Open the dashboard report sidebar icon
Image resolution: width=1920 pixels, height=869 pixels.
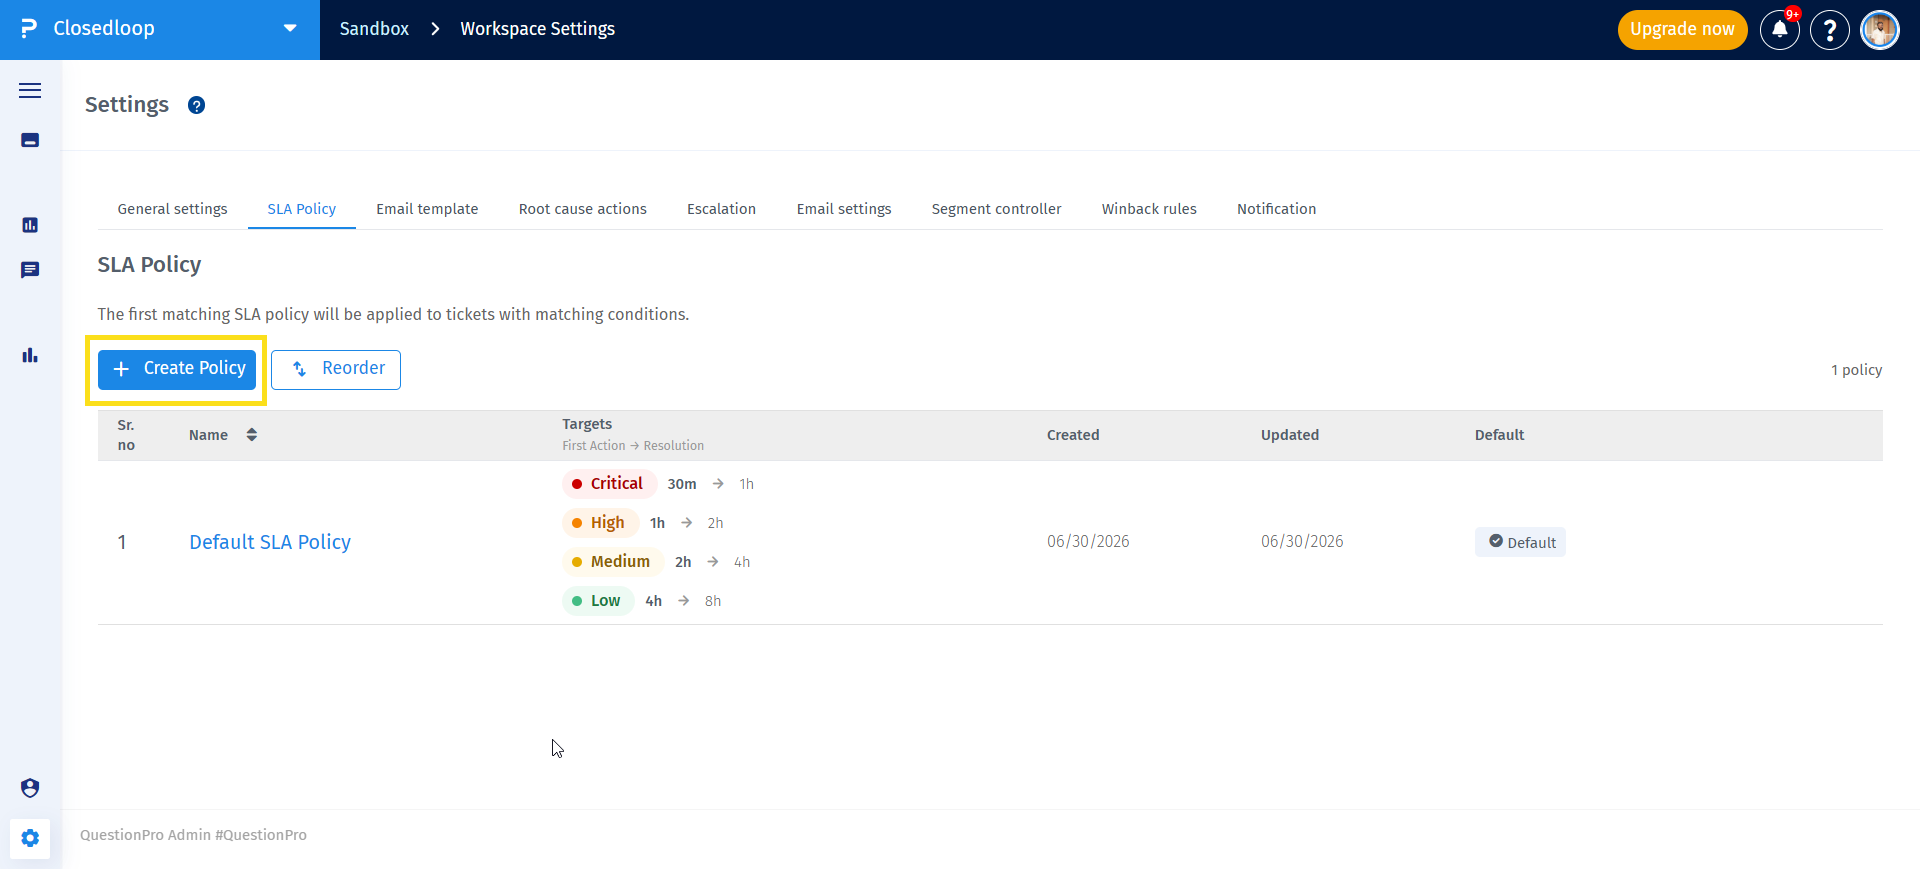[x=30, y=225]
